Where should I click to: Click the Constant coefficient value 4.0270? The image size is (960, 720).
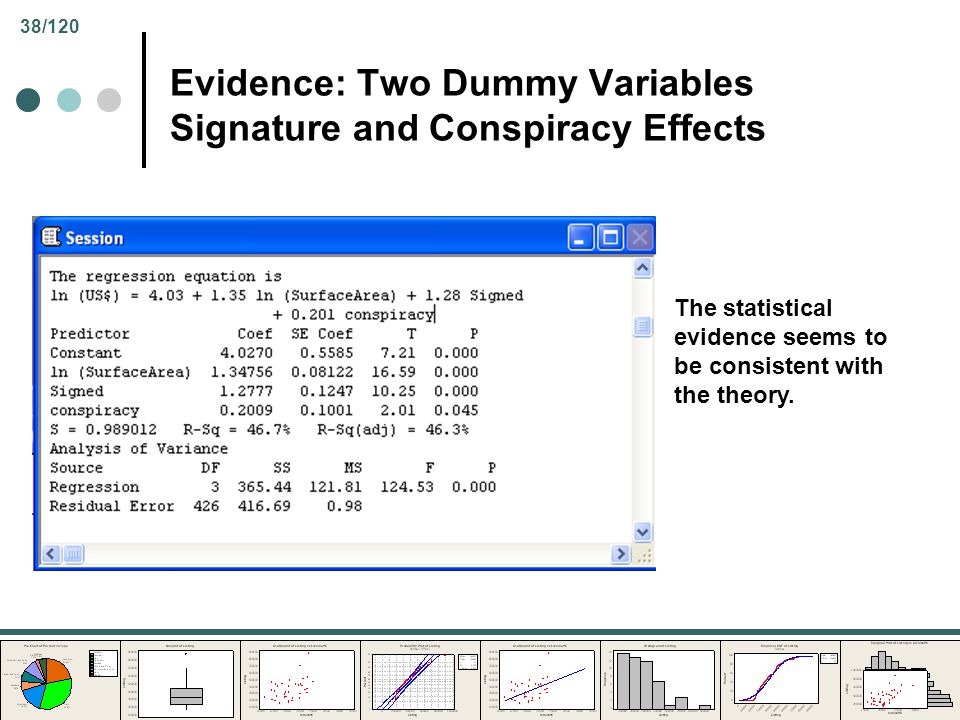246,353
